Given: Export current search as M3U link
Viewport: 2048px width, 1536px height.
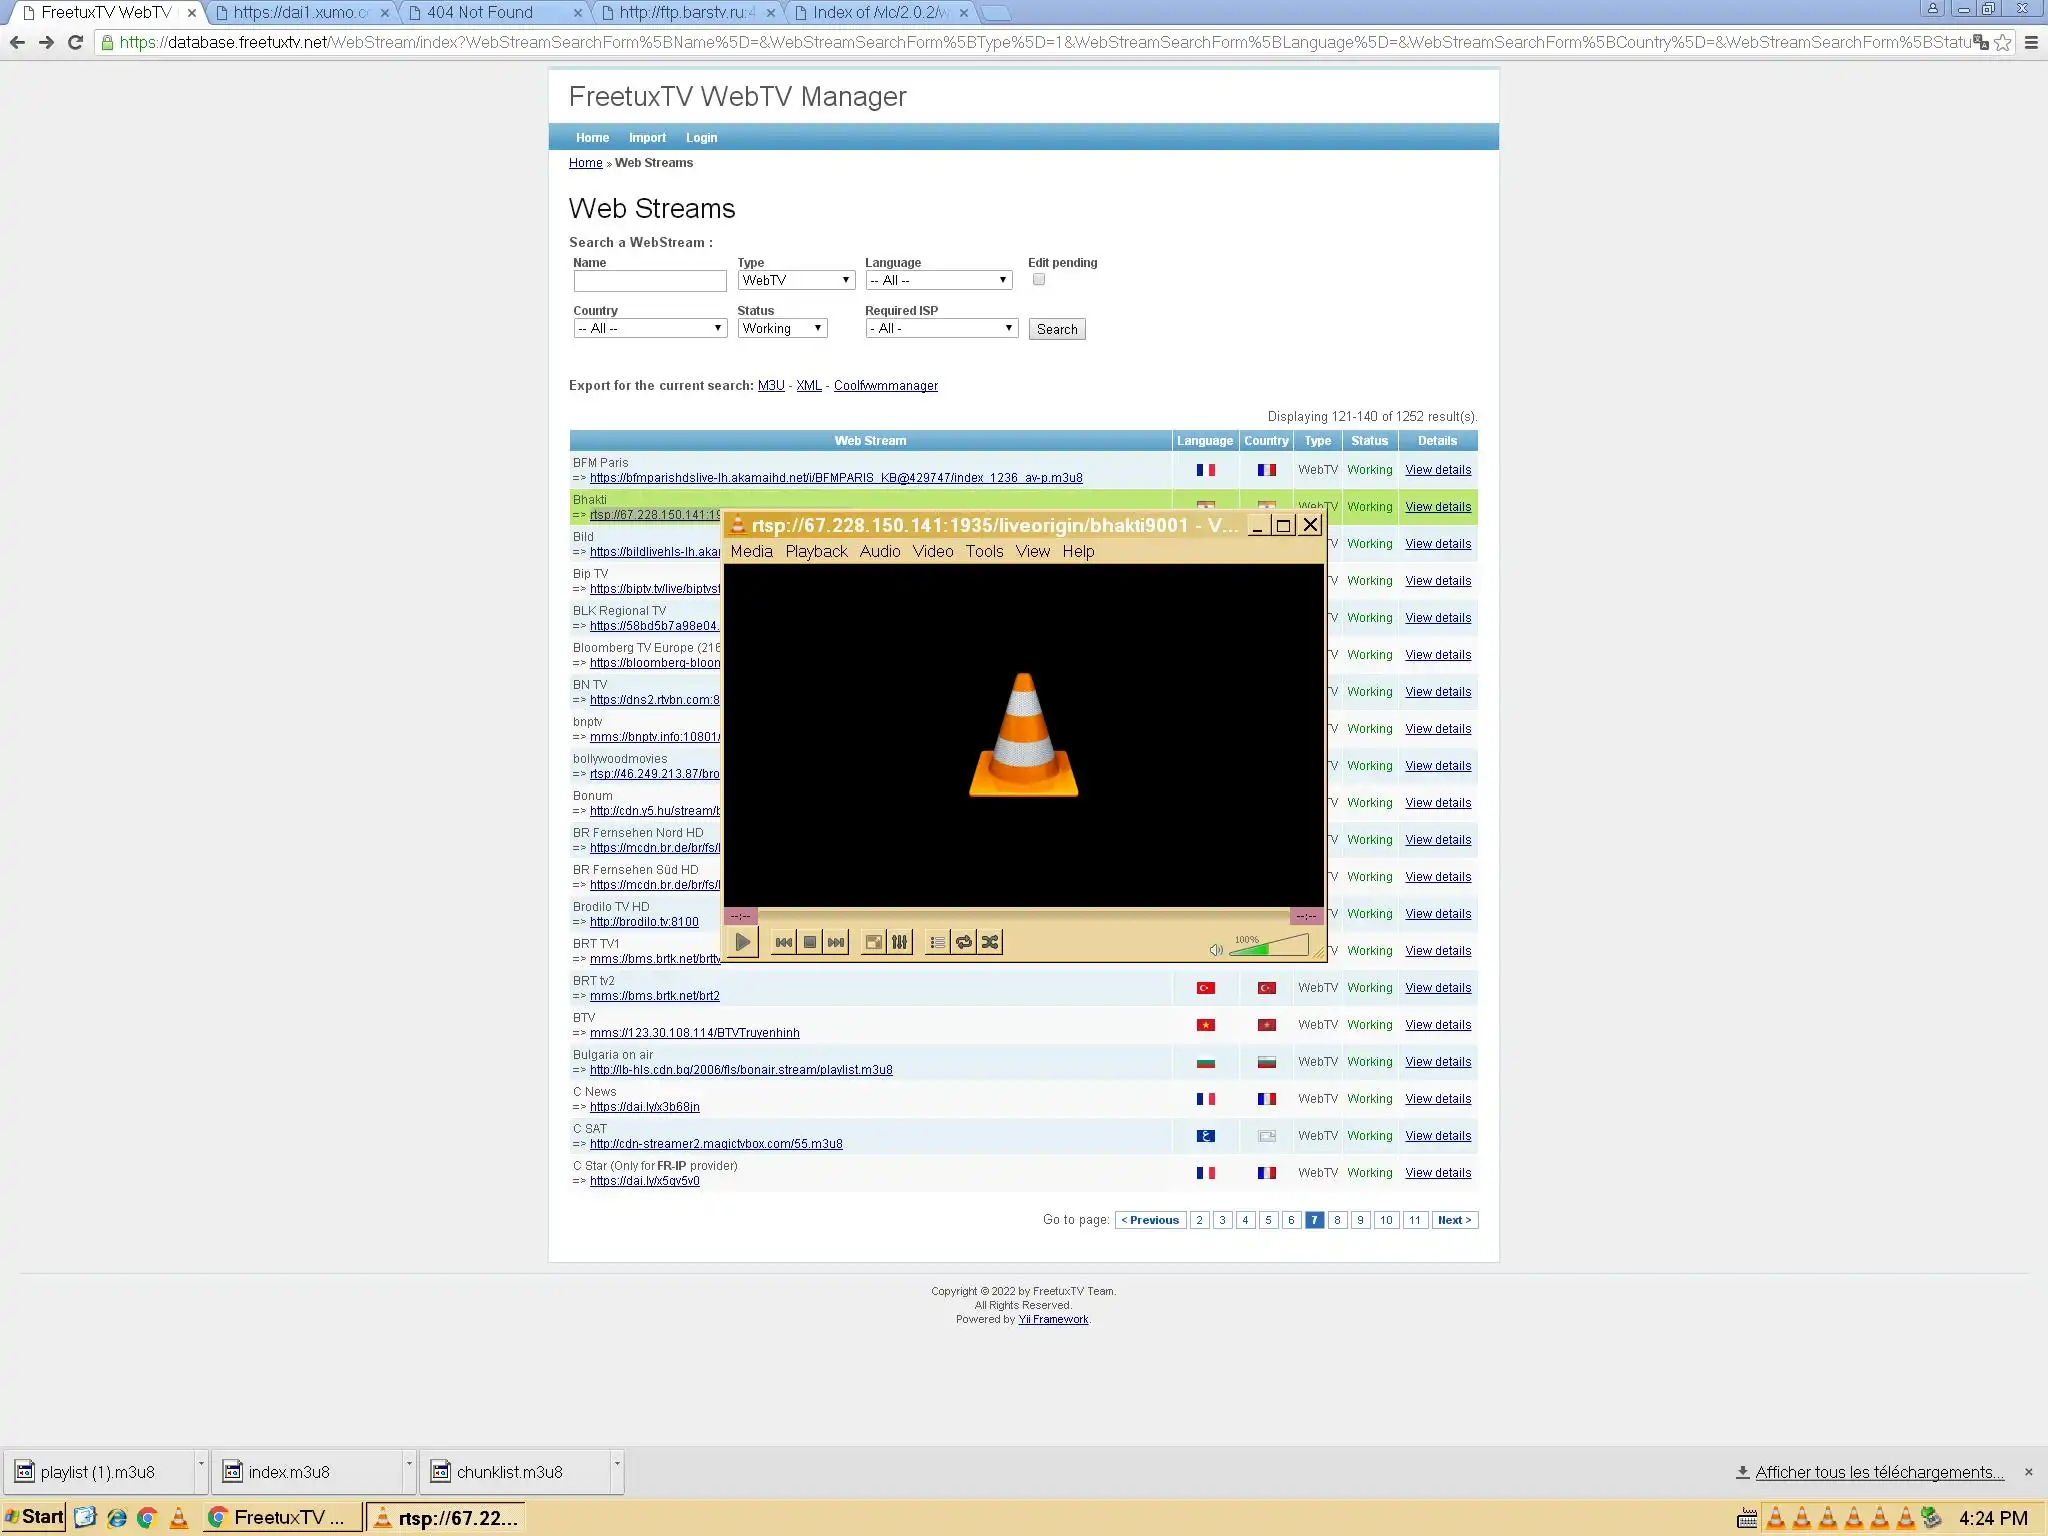Looking at the screenshot, I should (x=770, y=386).
